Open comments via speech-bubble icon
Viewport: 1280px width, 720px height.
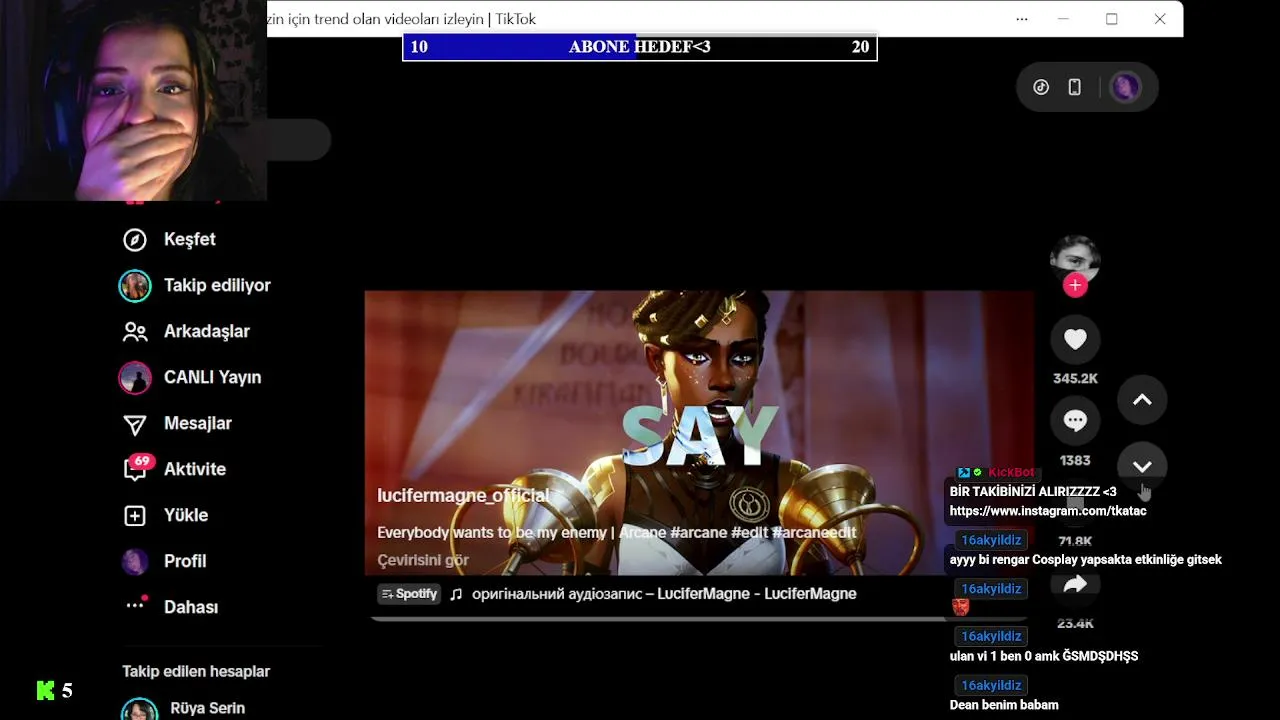coord(1075,421)
